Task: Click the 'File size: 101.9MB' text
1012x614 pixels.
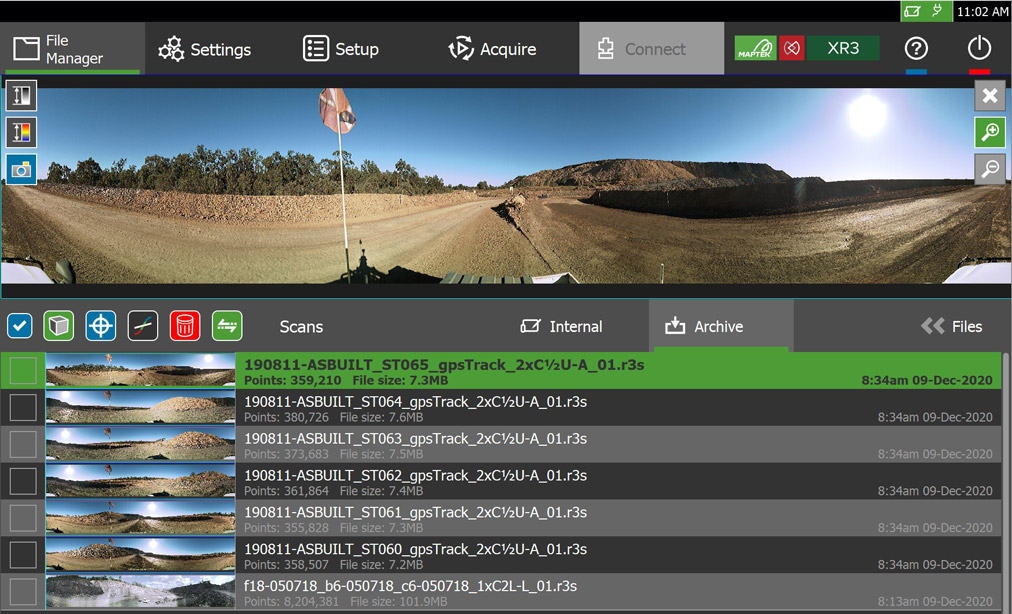Action: tap(398, 601)
